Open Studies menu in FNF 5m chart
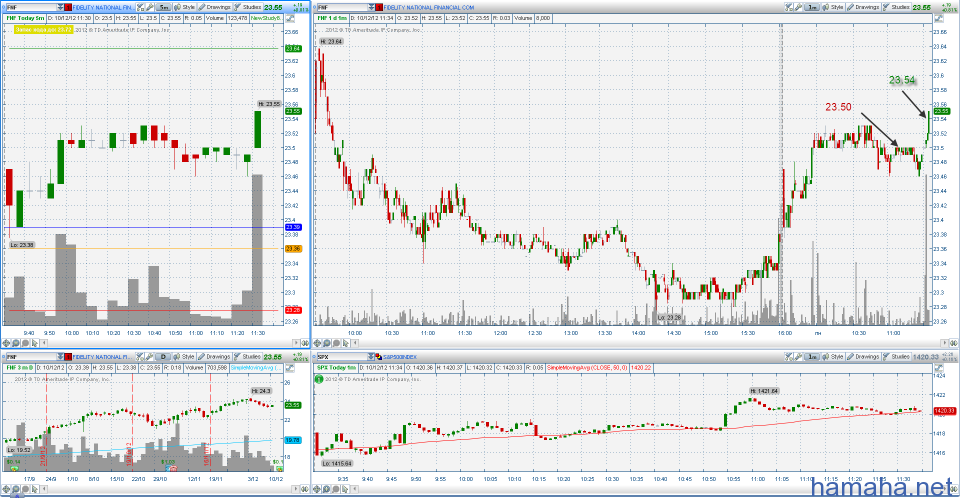The image size is (960, 498). click(x=248, y=7)
